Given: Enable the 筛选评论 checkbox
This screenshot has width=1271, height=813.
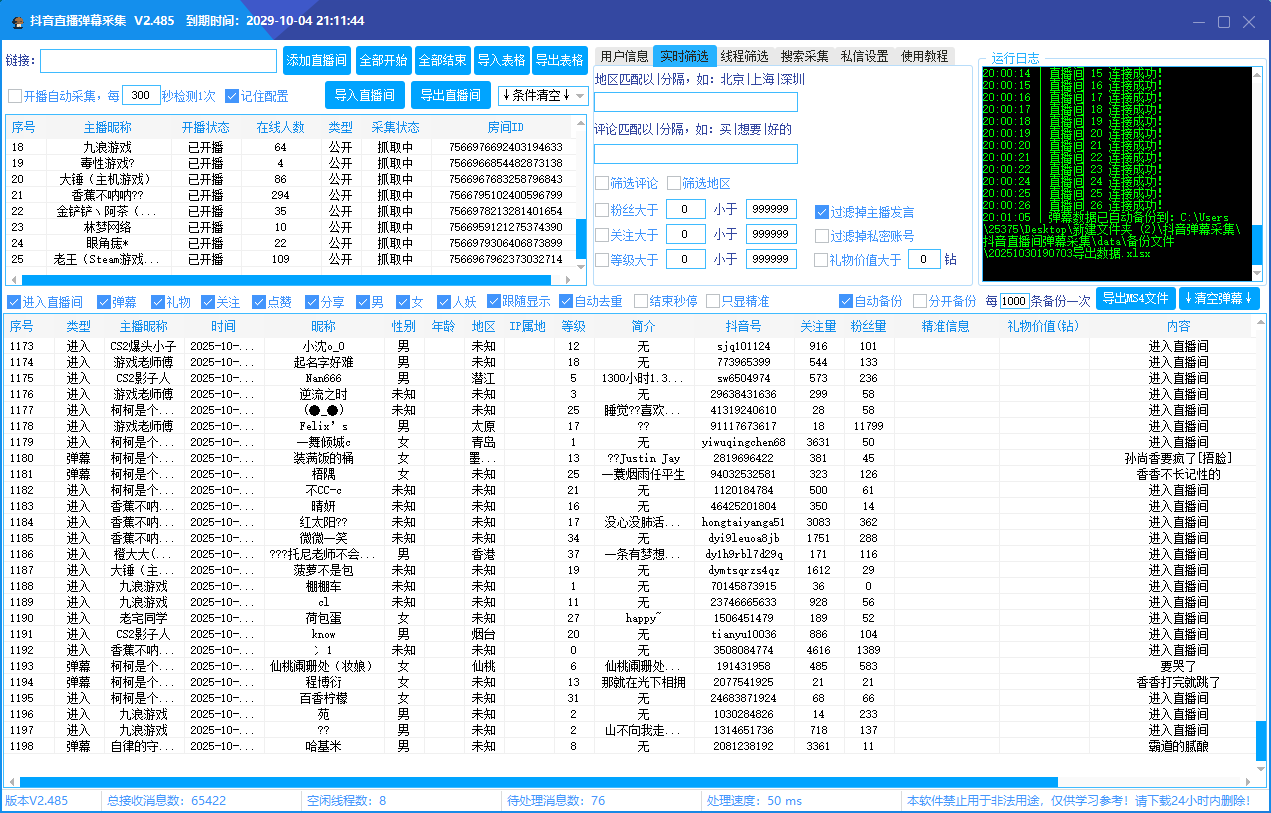Looking at the screenshot, I should pyautogui.click(x=602, y=184).
